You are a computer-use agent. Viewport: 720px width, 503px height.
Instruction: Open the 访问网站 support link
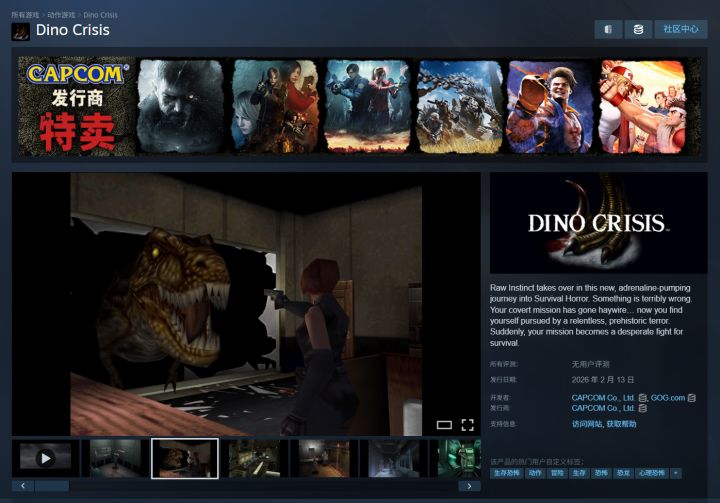[x=587, y=424]
